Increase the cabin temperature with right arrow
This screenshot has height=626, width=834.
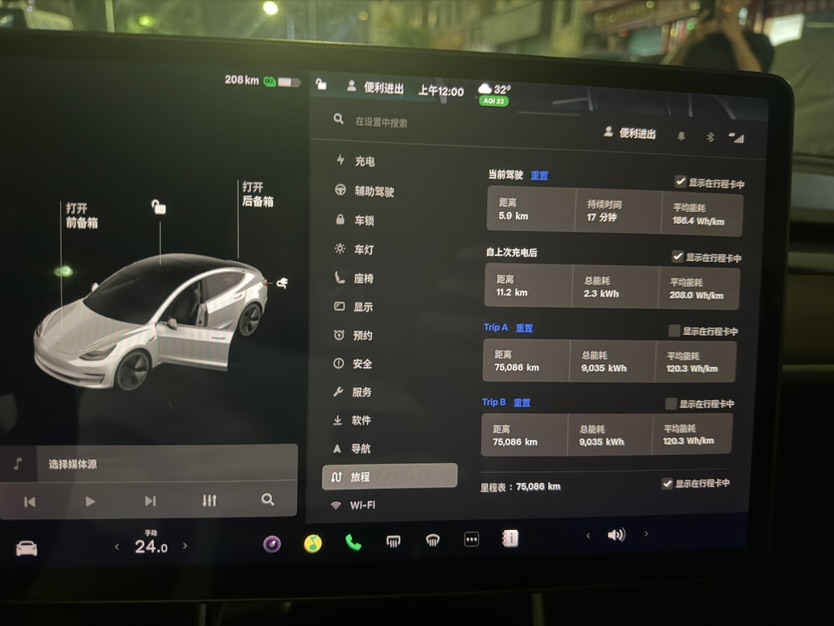pos(185,545)
